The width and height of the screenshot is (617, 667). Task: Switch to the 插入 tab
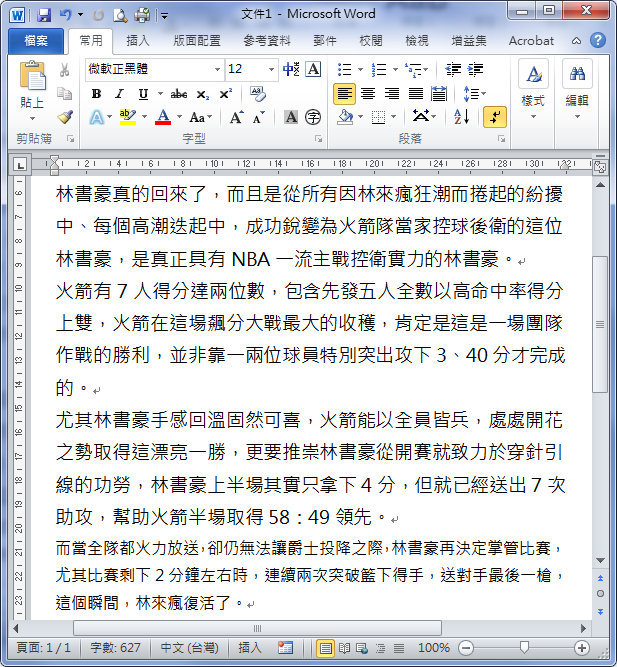pos(138,41)
